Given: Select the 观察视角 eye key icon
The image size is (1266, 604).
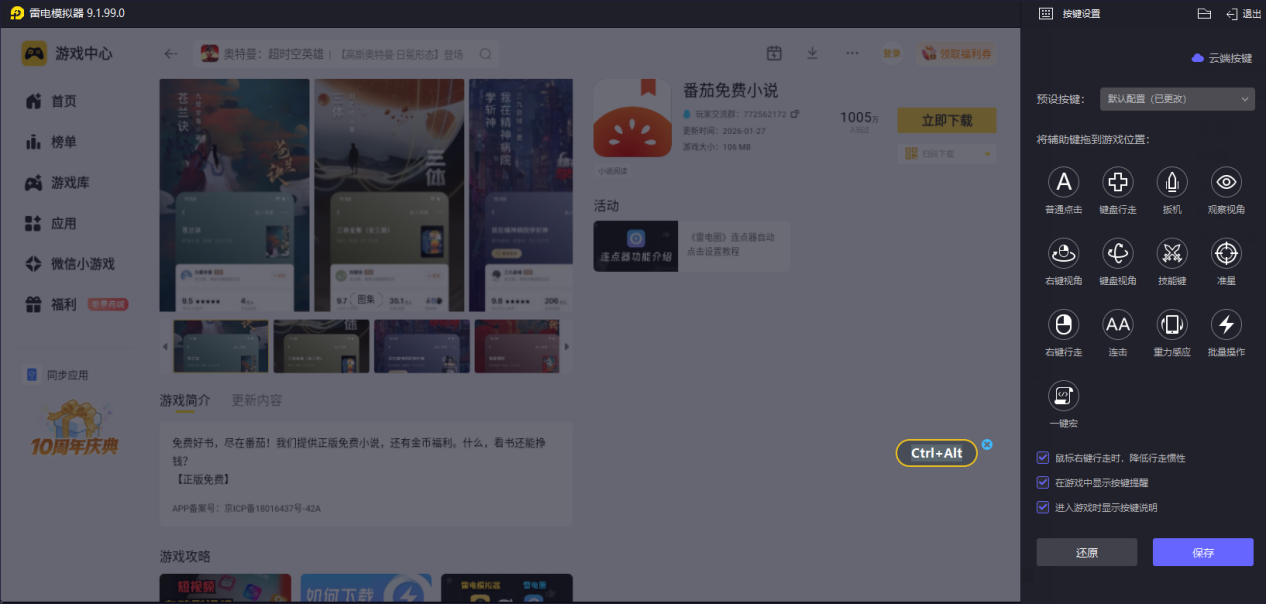Looking at the screenshot, I should pyautogui.click(x=1226, y=182).
